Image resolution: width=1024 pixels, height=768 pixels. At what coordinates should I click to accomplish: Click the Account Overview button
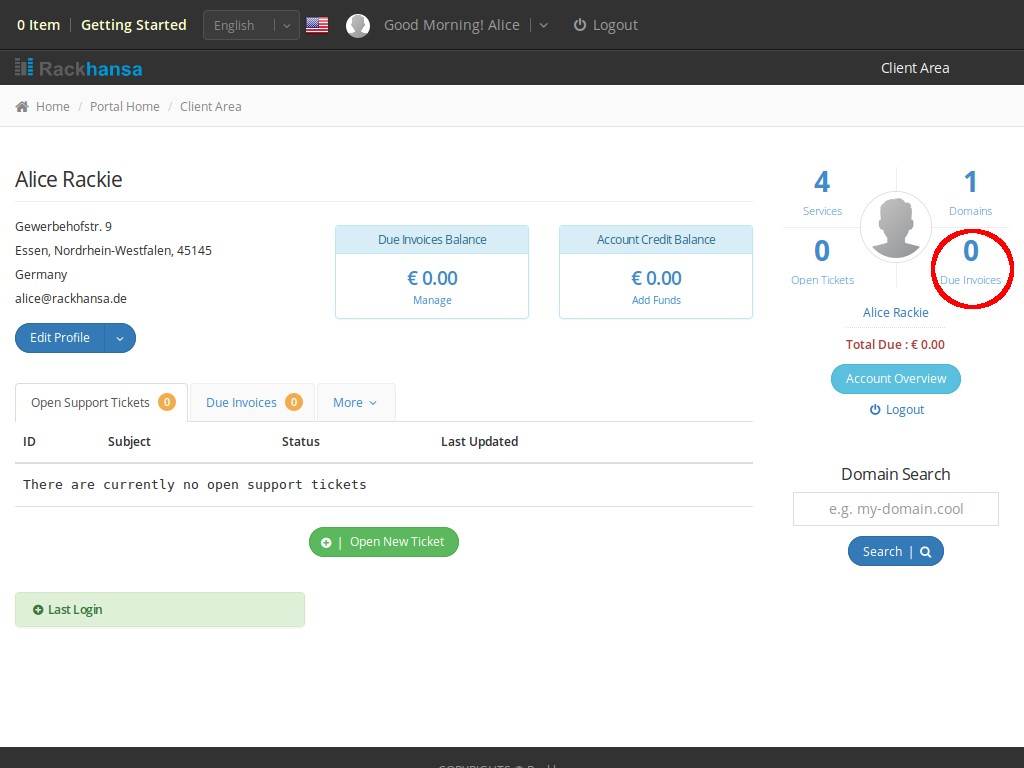[x=895, y=379]
